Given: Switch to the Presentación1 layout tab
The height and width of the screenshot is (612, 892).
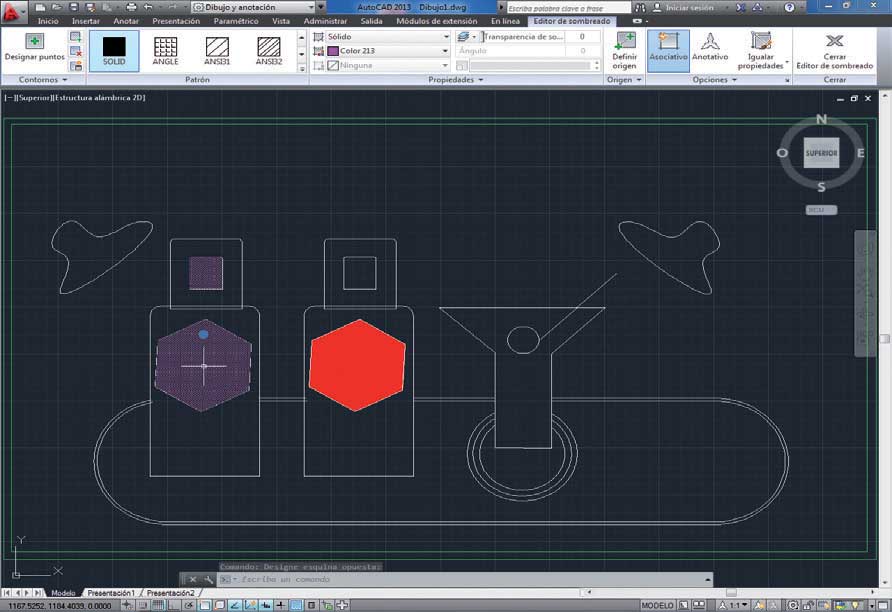Looking at the screenshot, I should [111, 593].
